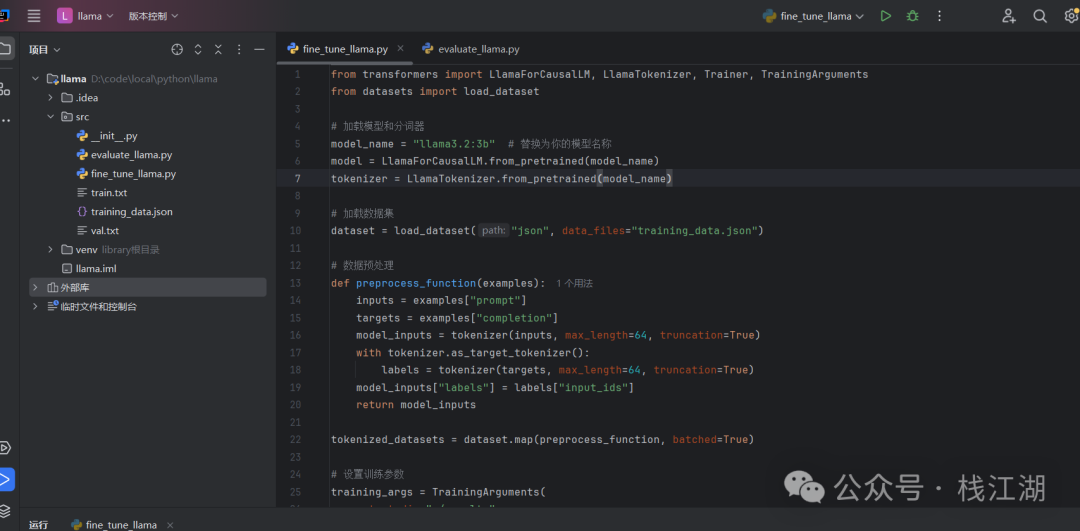Select llama.iml in project tree
Screen dimensions: 1080x531
[x=94, y=269]
